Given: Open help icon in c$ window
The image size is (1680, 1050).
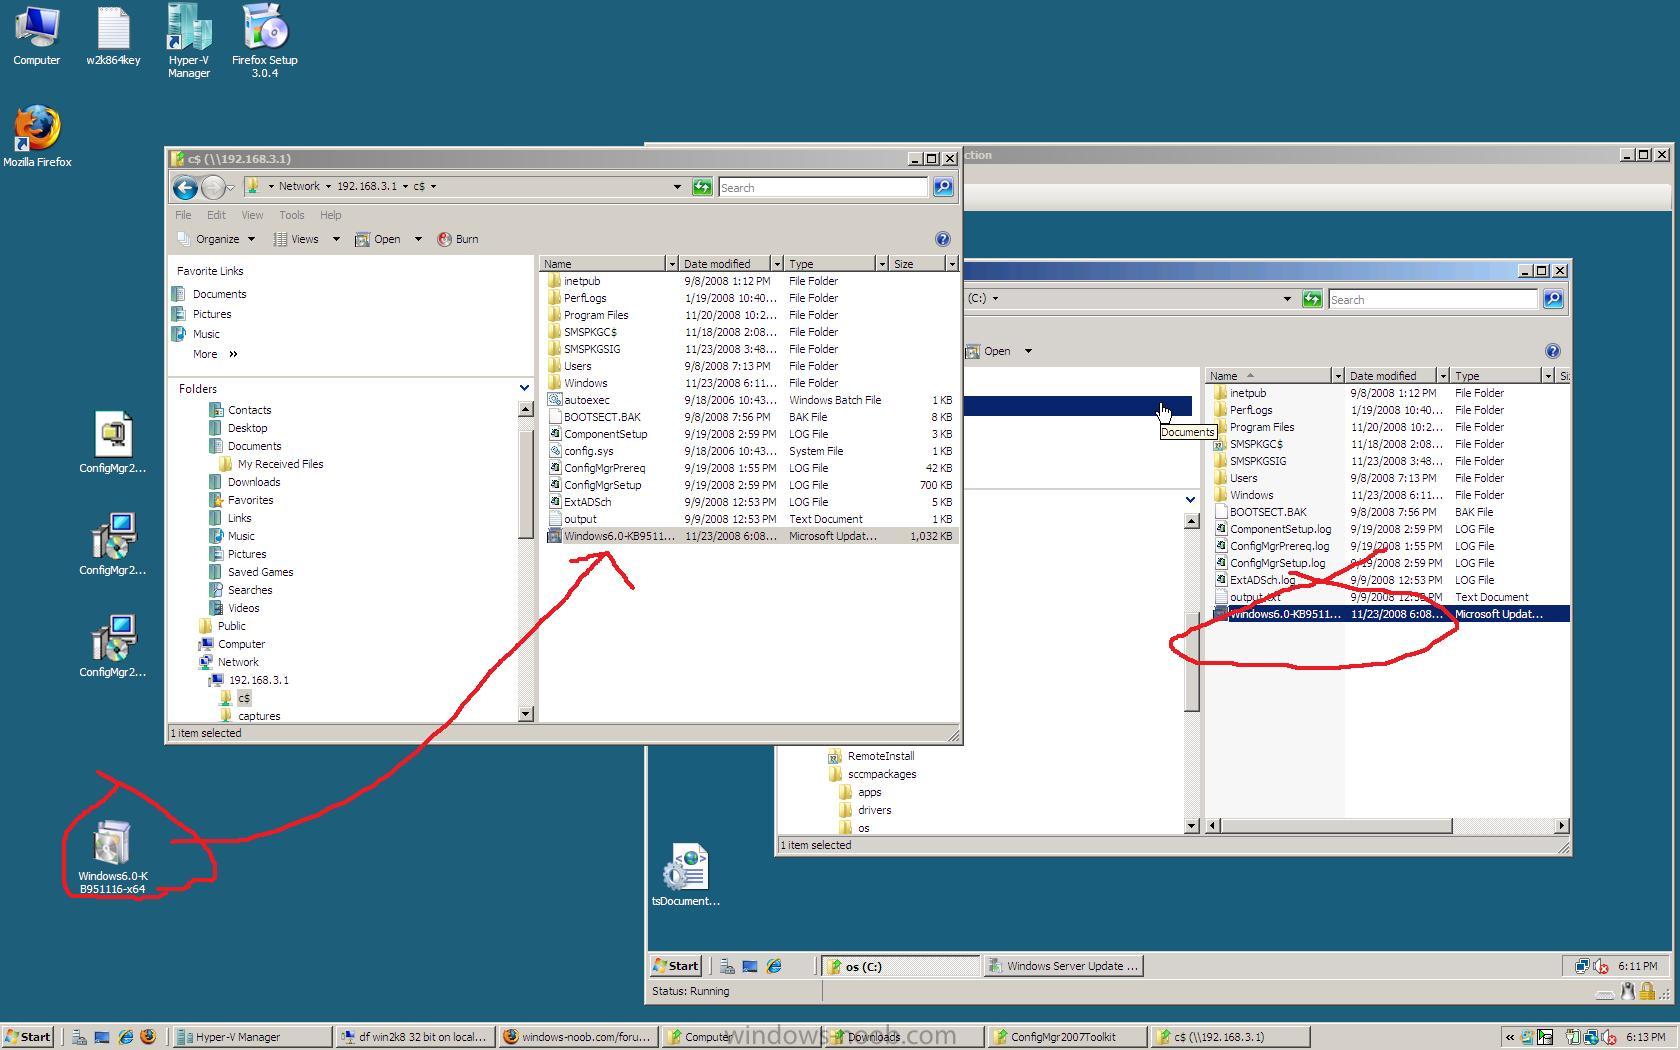Looking at the screenshot, I should (x=942, y=239).
